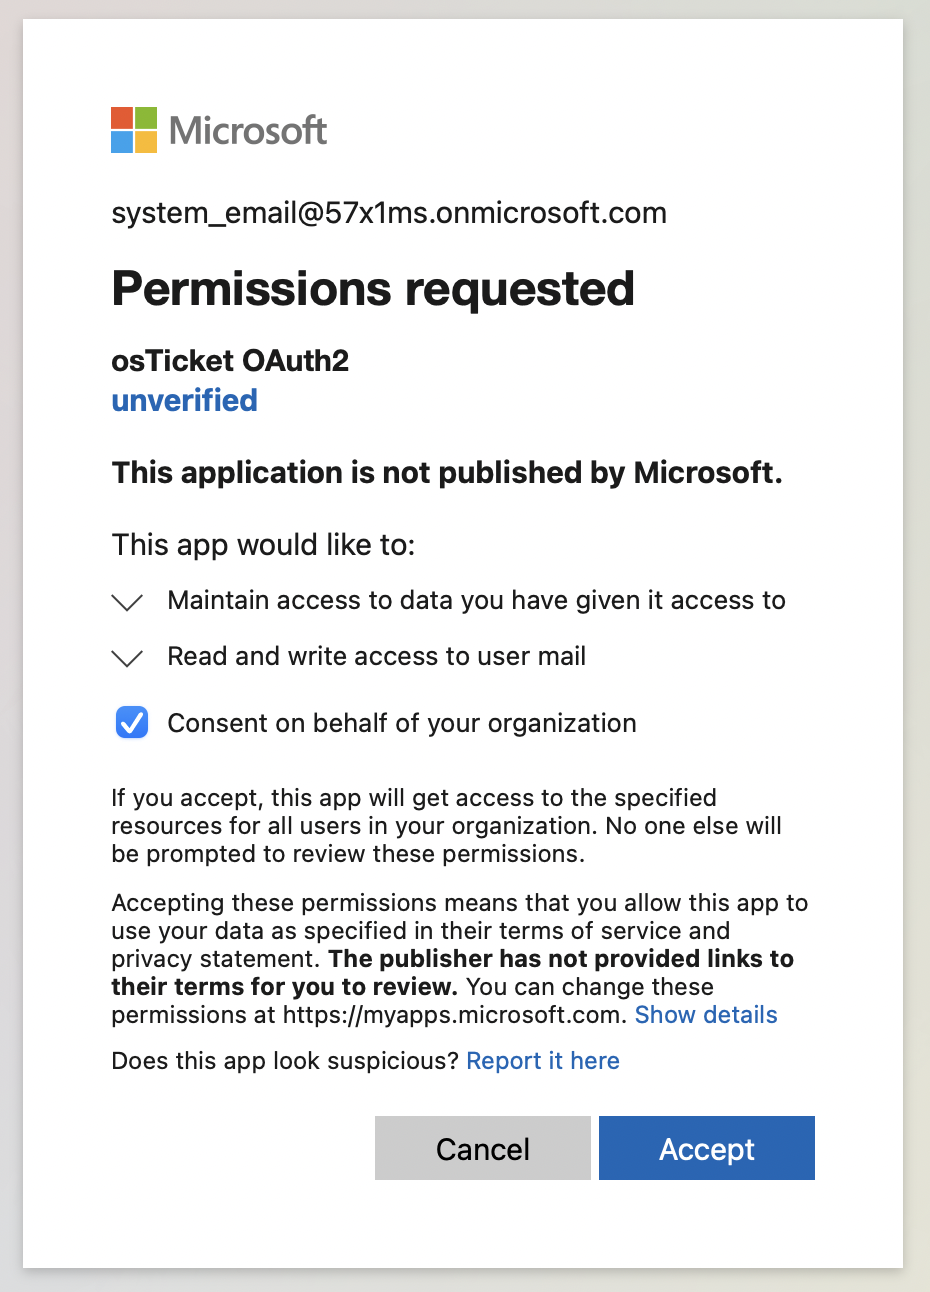Image resolution: width=930 pixels, height=1292 pixels.
Task: Expand the Maintain access permission chevron
Action: 127,602
